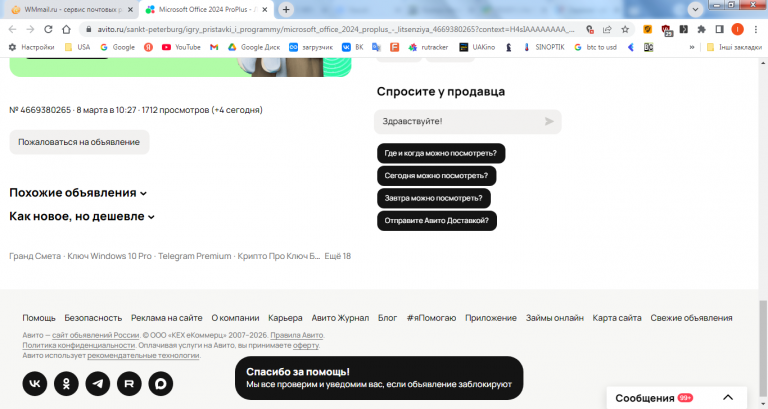Open the Настройки bookmark
768x409 pixels.
[x=32, y=47]
